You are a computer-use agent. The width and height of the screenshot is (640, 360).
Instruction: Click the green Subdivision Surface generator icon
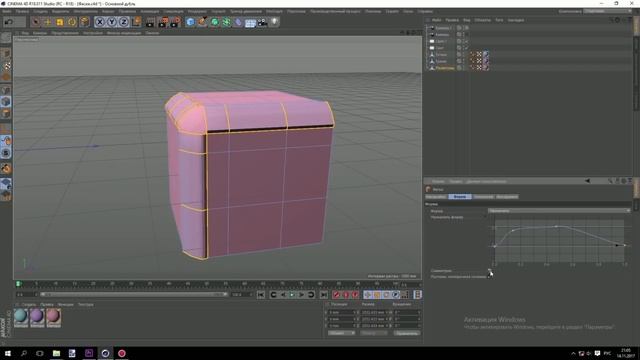point(215,22)
